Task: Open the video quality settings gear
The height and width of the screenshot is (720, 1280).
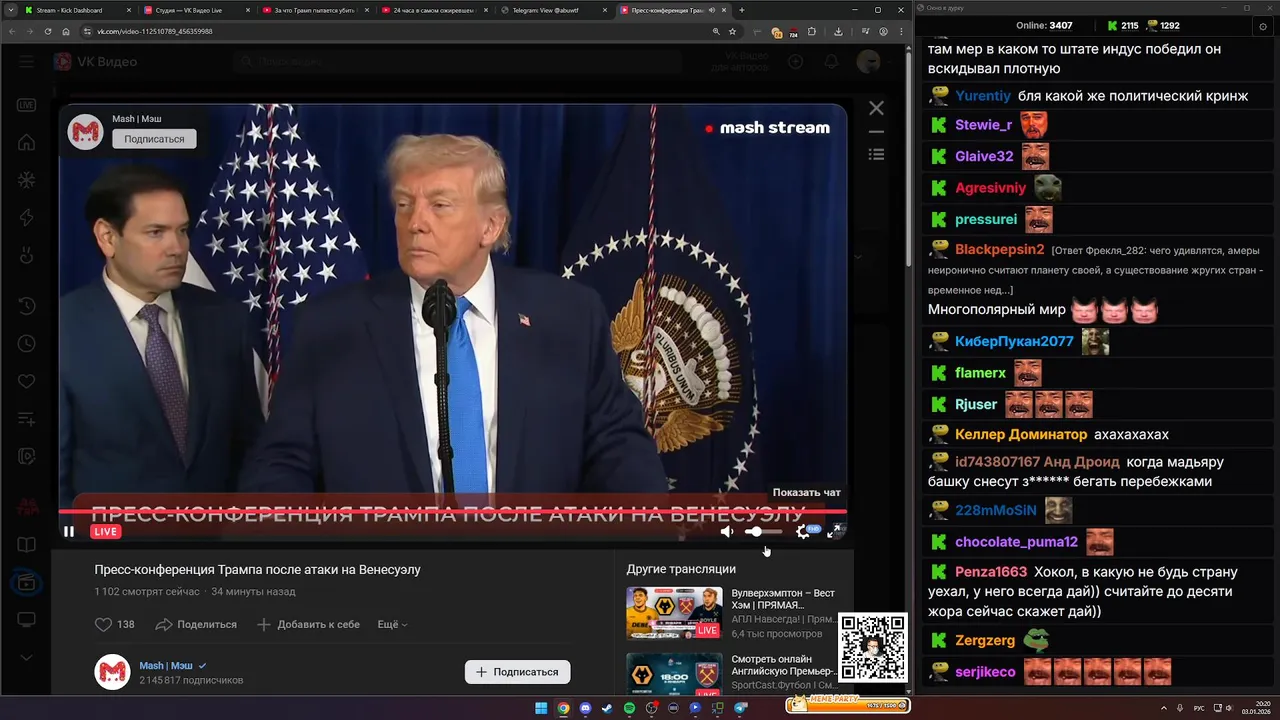Action: pyautogui.click(x=803, y=532)
